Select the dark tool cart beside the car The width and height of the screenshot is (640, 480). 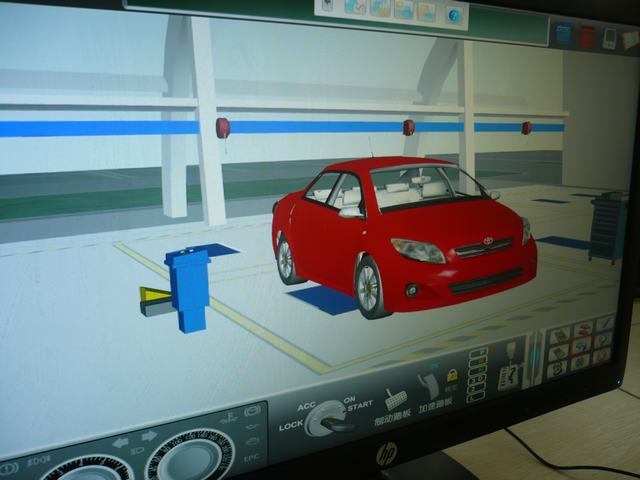(609, 227)
